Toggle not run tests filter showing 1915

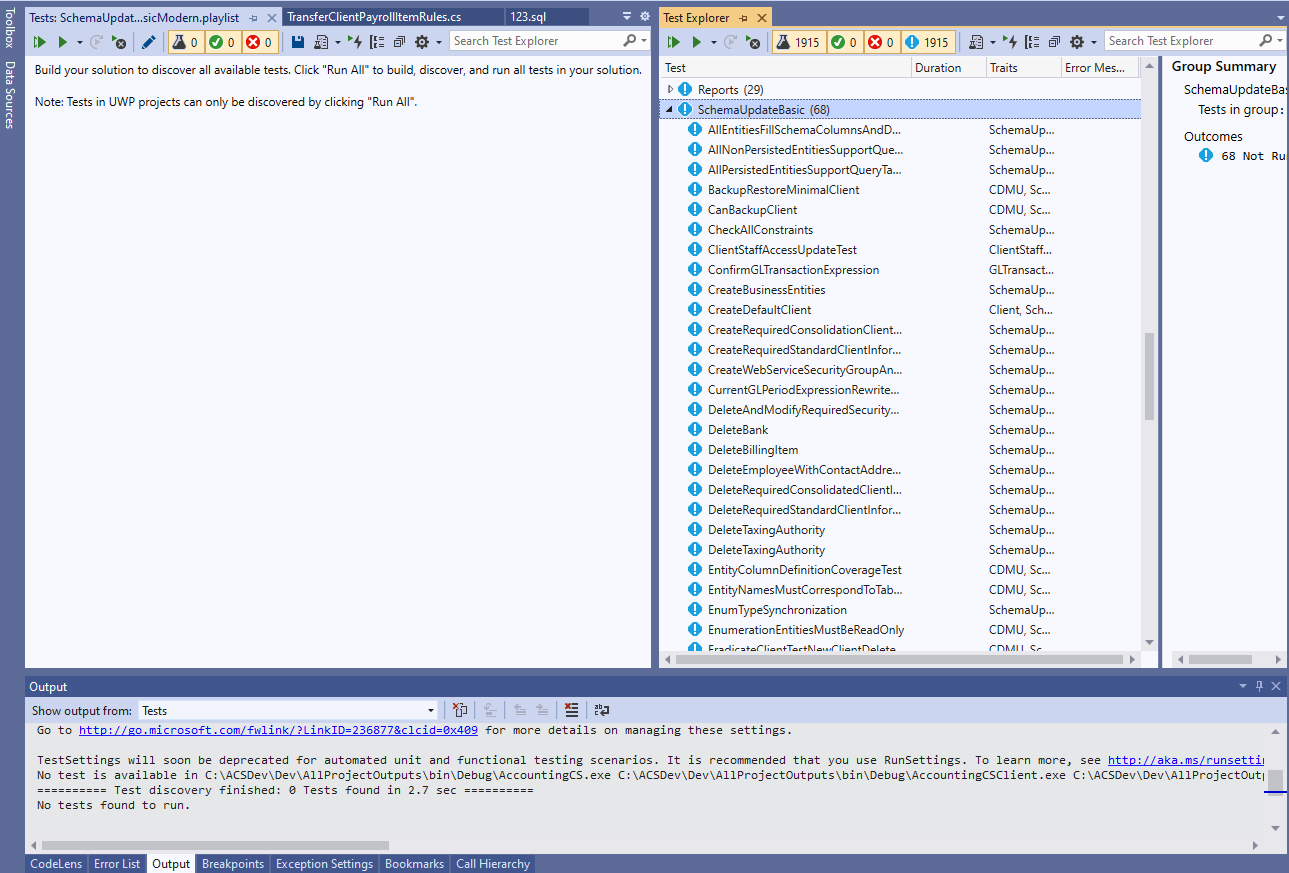[927, 42]
